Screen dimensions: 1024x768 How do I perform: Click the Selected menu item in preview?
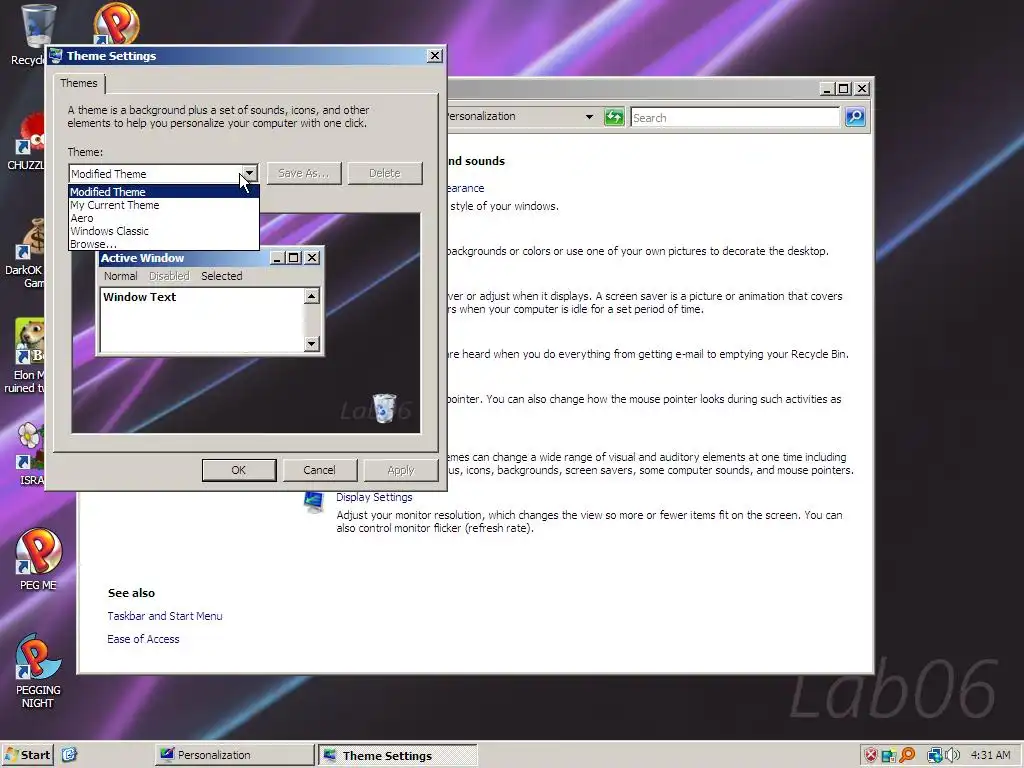(221, 276)
